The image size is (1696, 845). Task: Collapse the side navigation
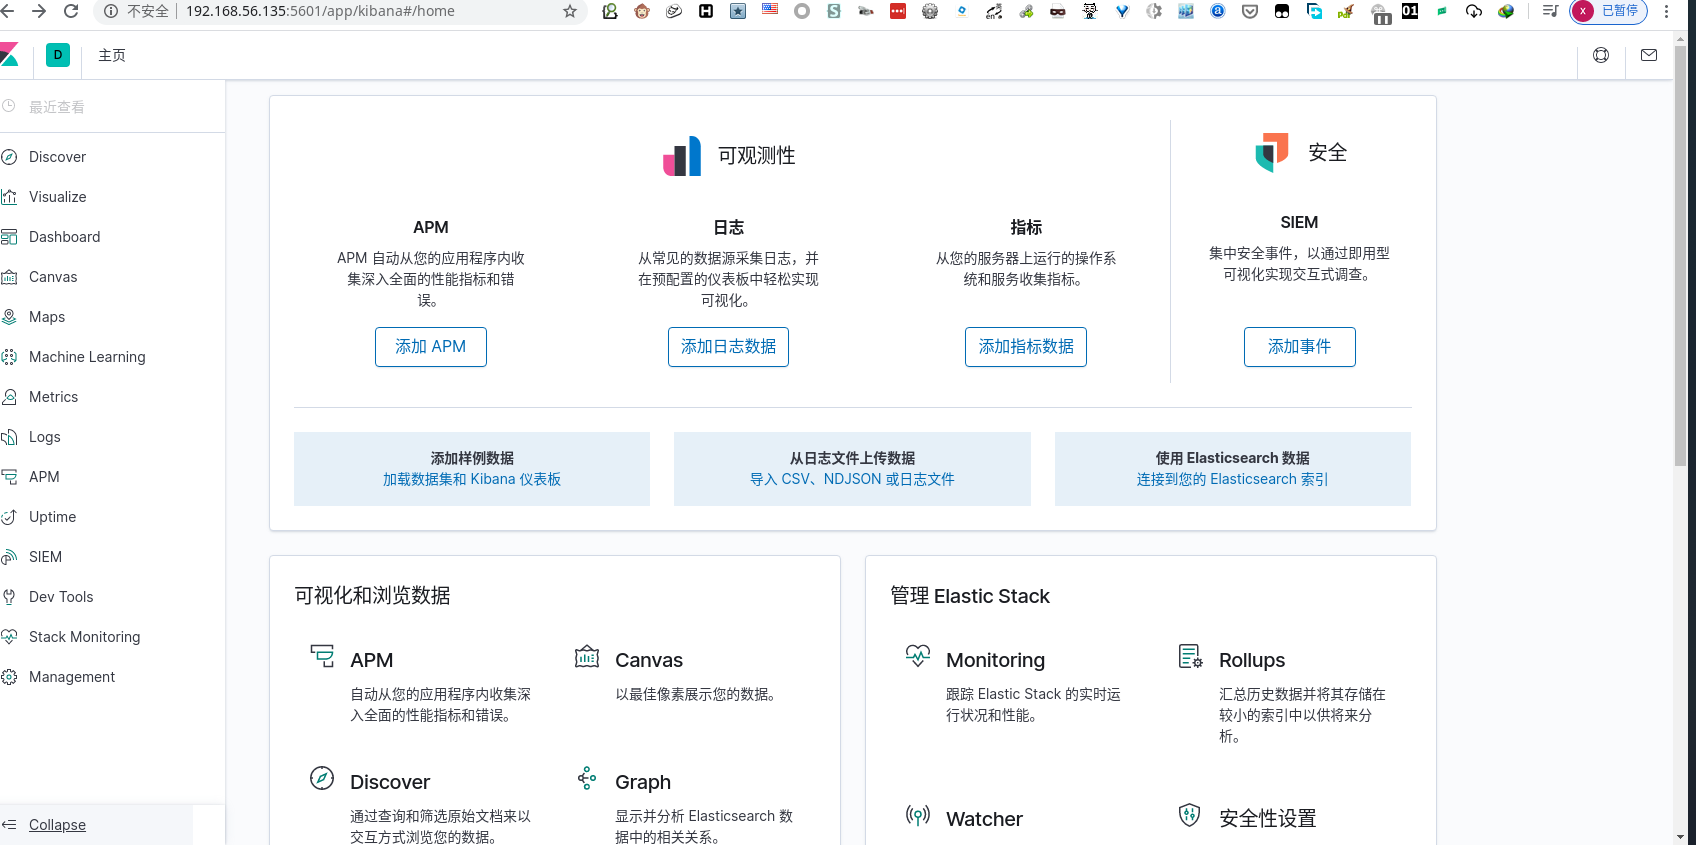point(57,825)
